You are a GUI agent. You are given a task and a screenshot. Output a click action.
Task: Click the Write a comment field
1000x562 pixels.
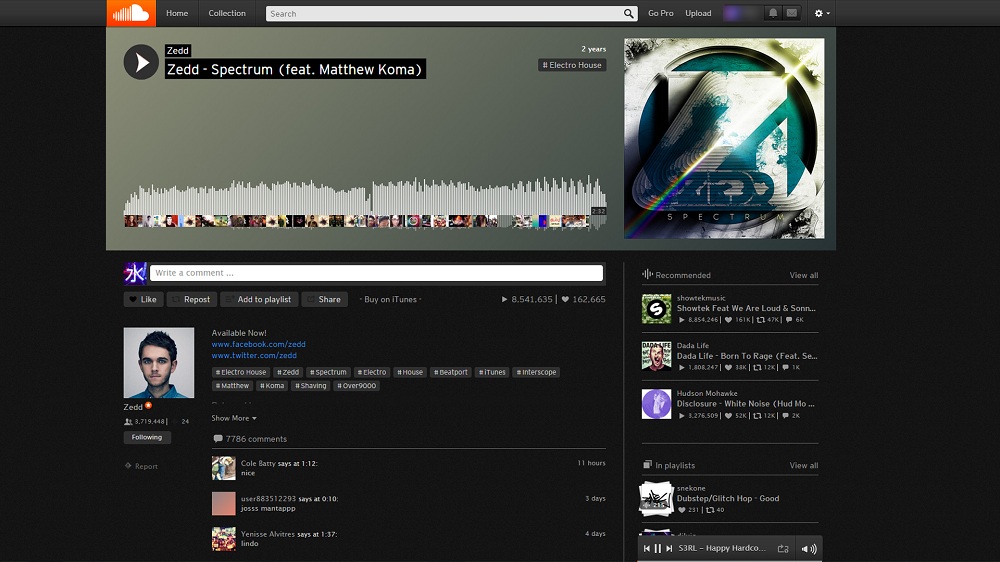376,273
